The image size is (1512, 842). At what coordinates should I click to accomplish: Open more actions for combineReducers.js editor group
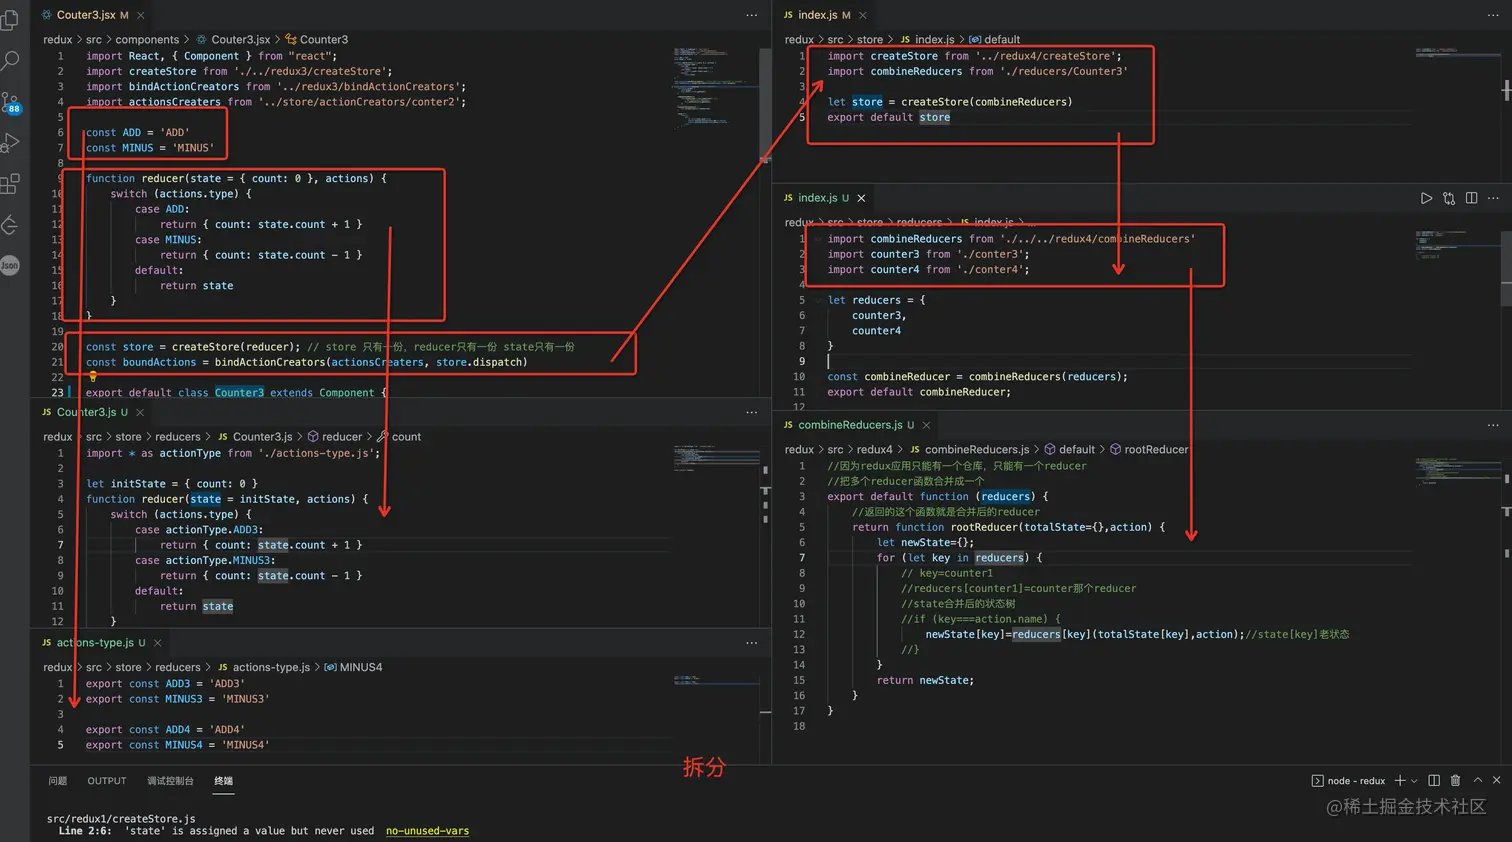tap(1493, 425)
